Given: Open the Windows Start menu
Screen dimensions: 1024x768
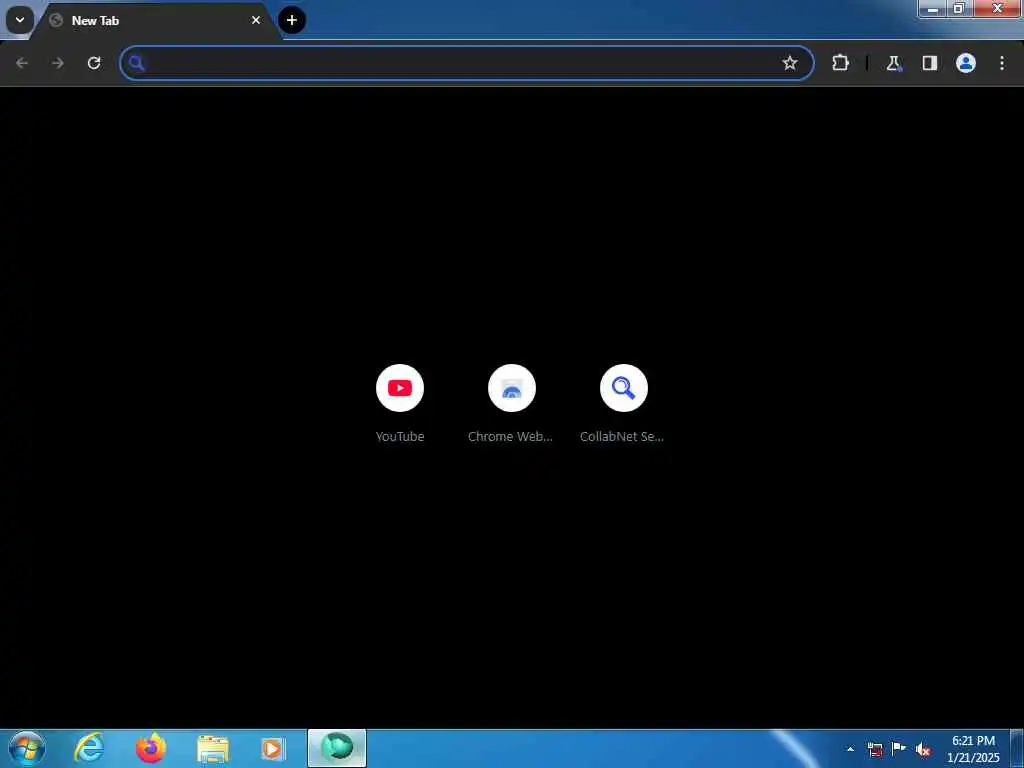Looking at the screenshot, I should pos(27,748).
